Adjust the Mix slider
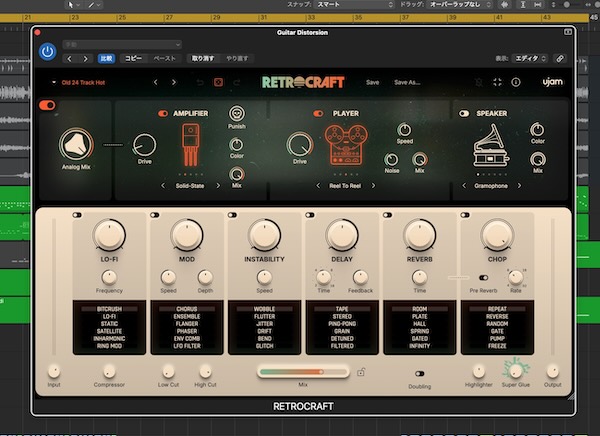 pos(303,372)
